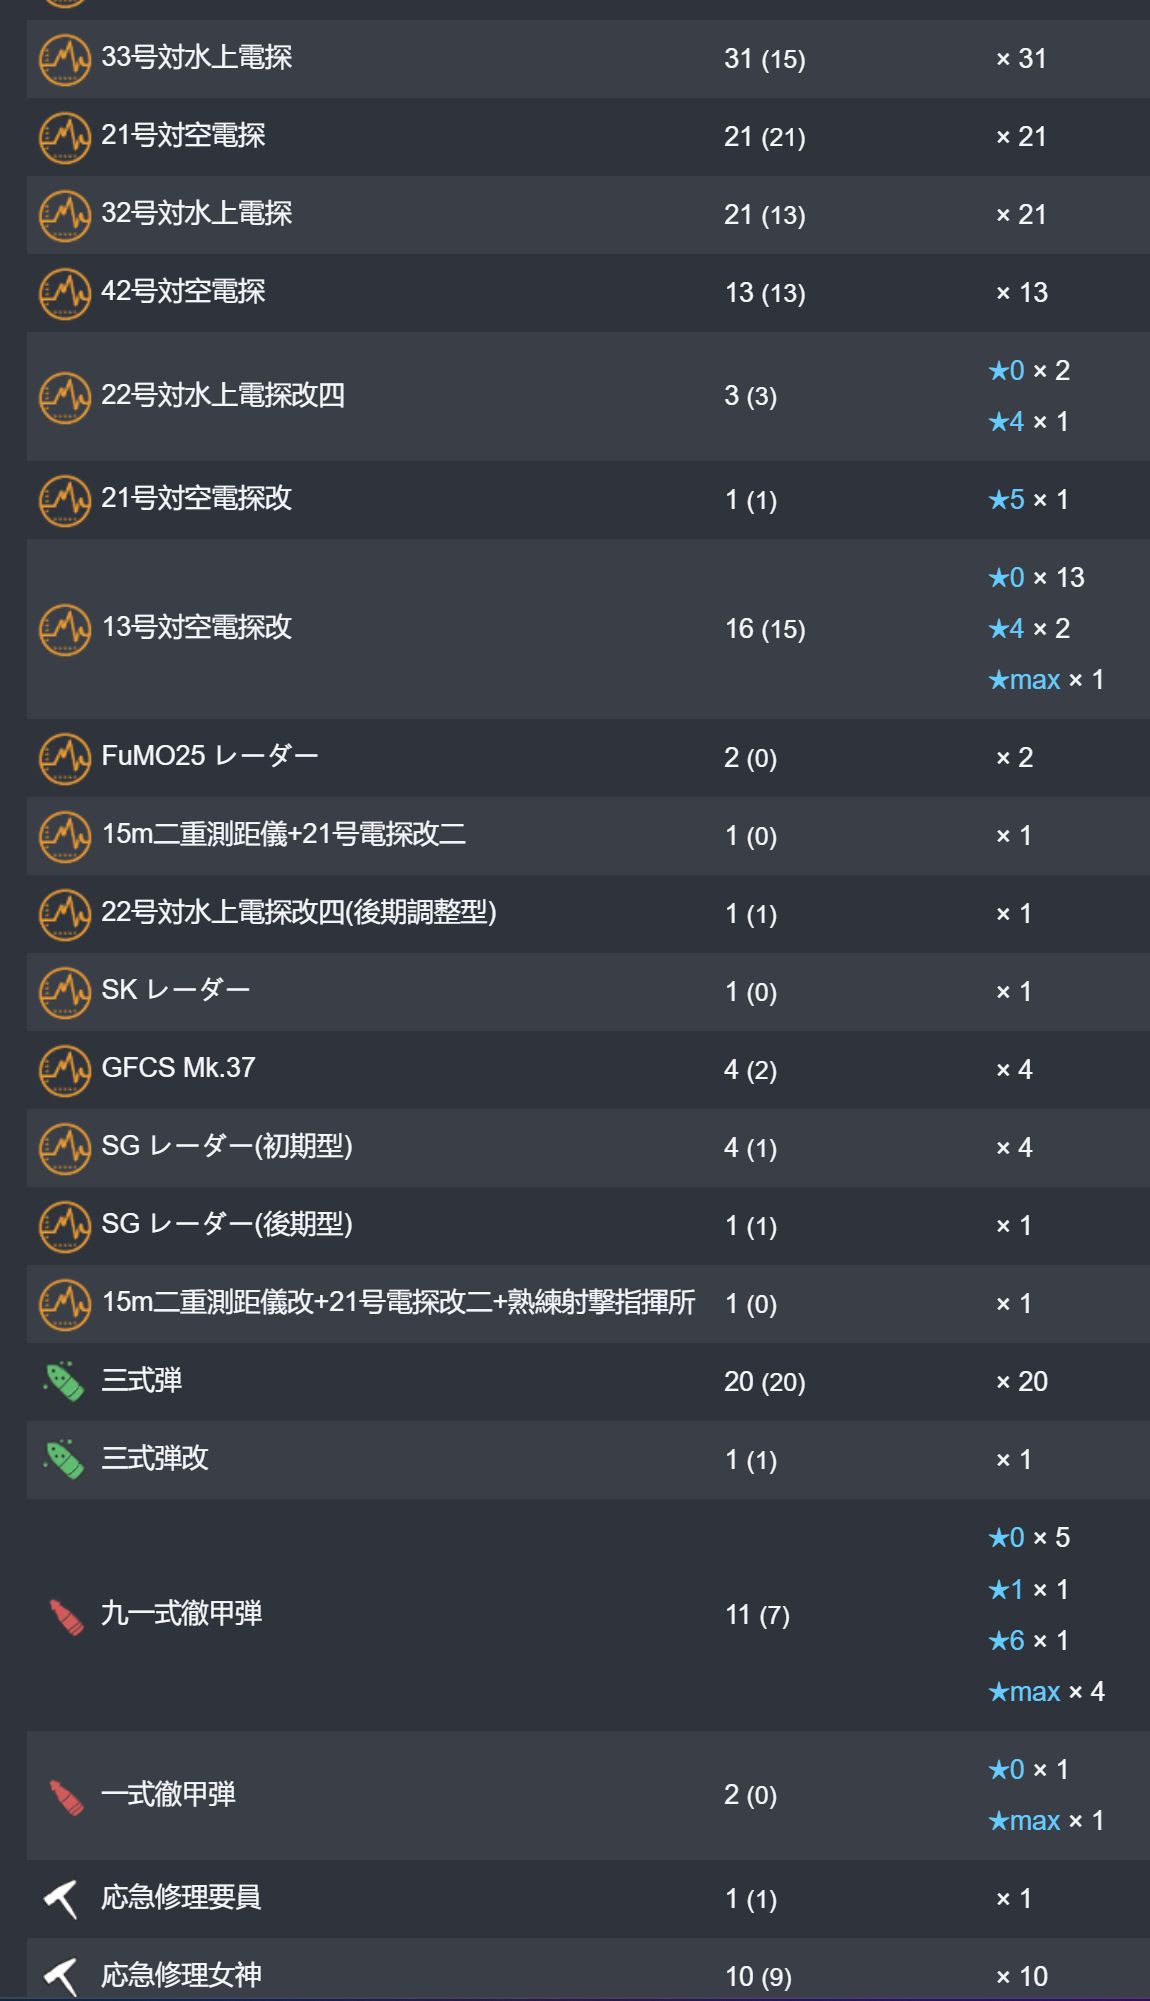
Task: Click the hammer icon beside 応急修理要員
Action: (62, 1899)
